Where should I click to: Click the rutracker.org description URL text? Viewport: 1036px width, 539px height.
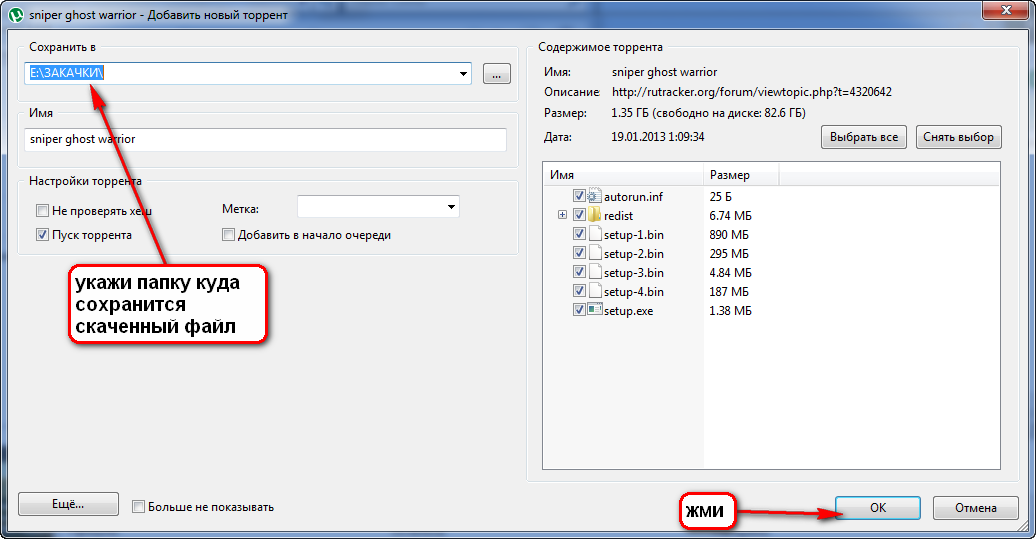(x=751, y=92)
